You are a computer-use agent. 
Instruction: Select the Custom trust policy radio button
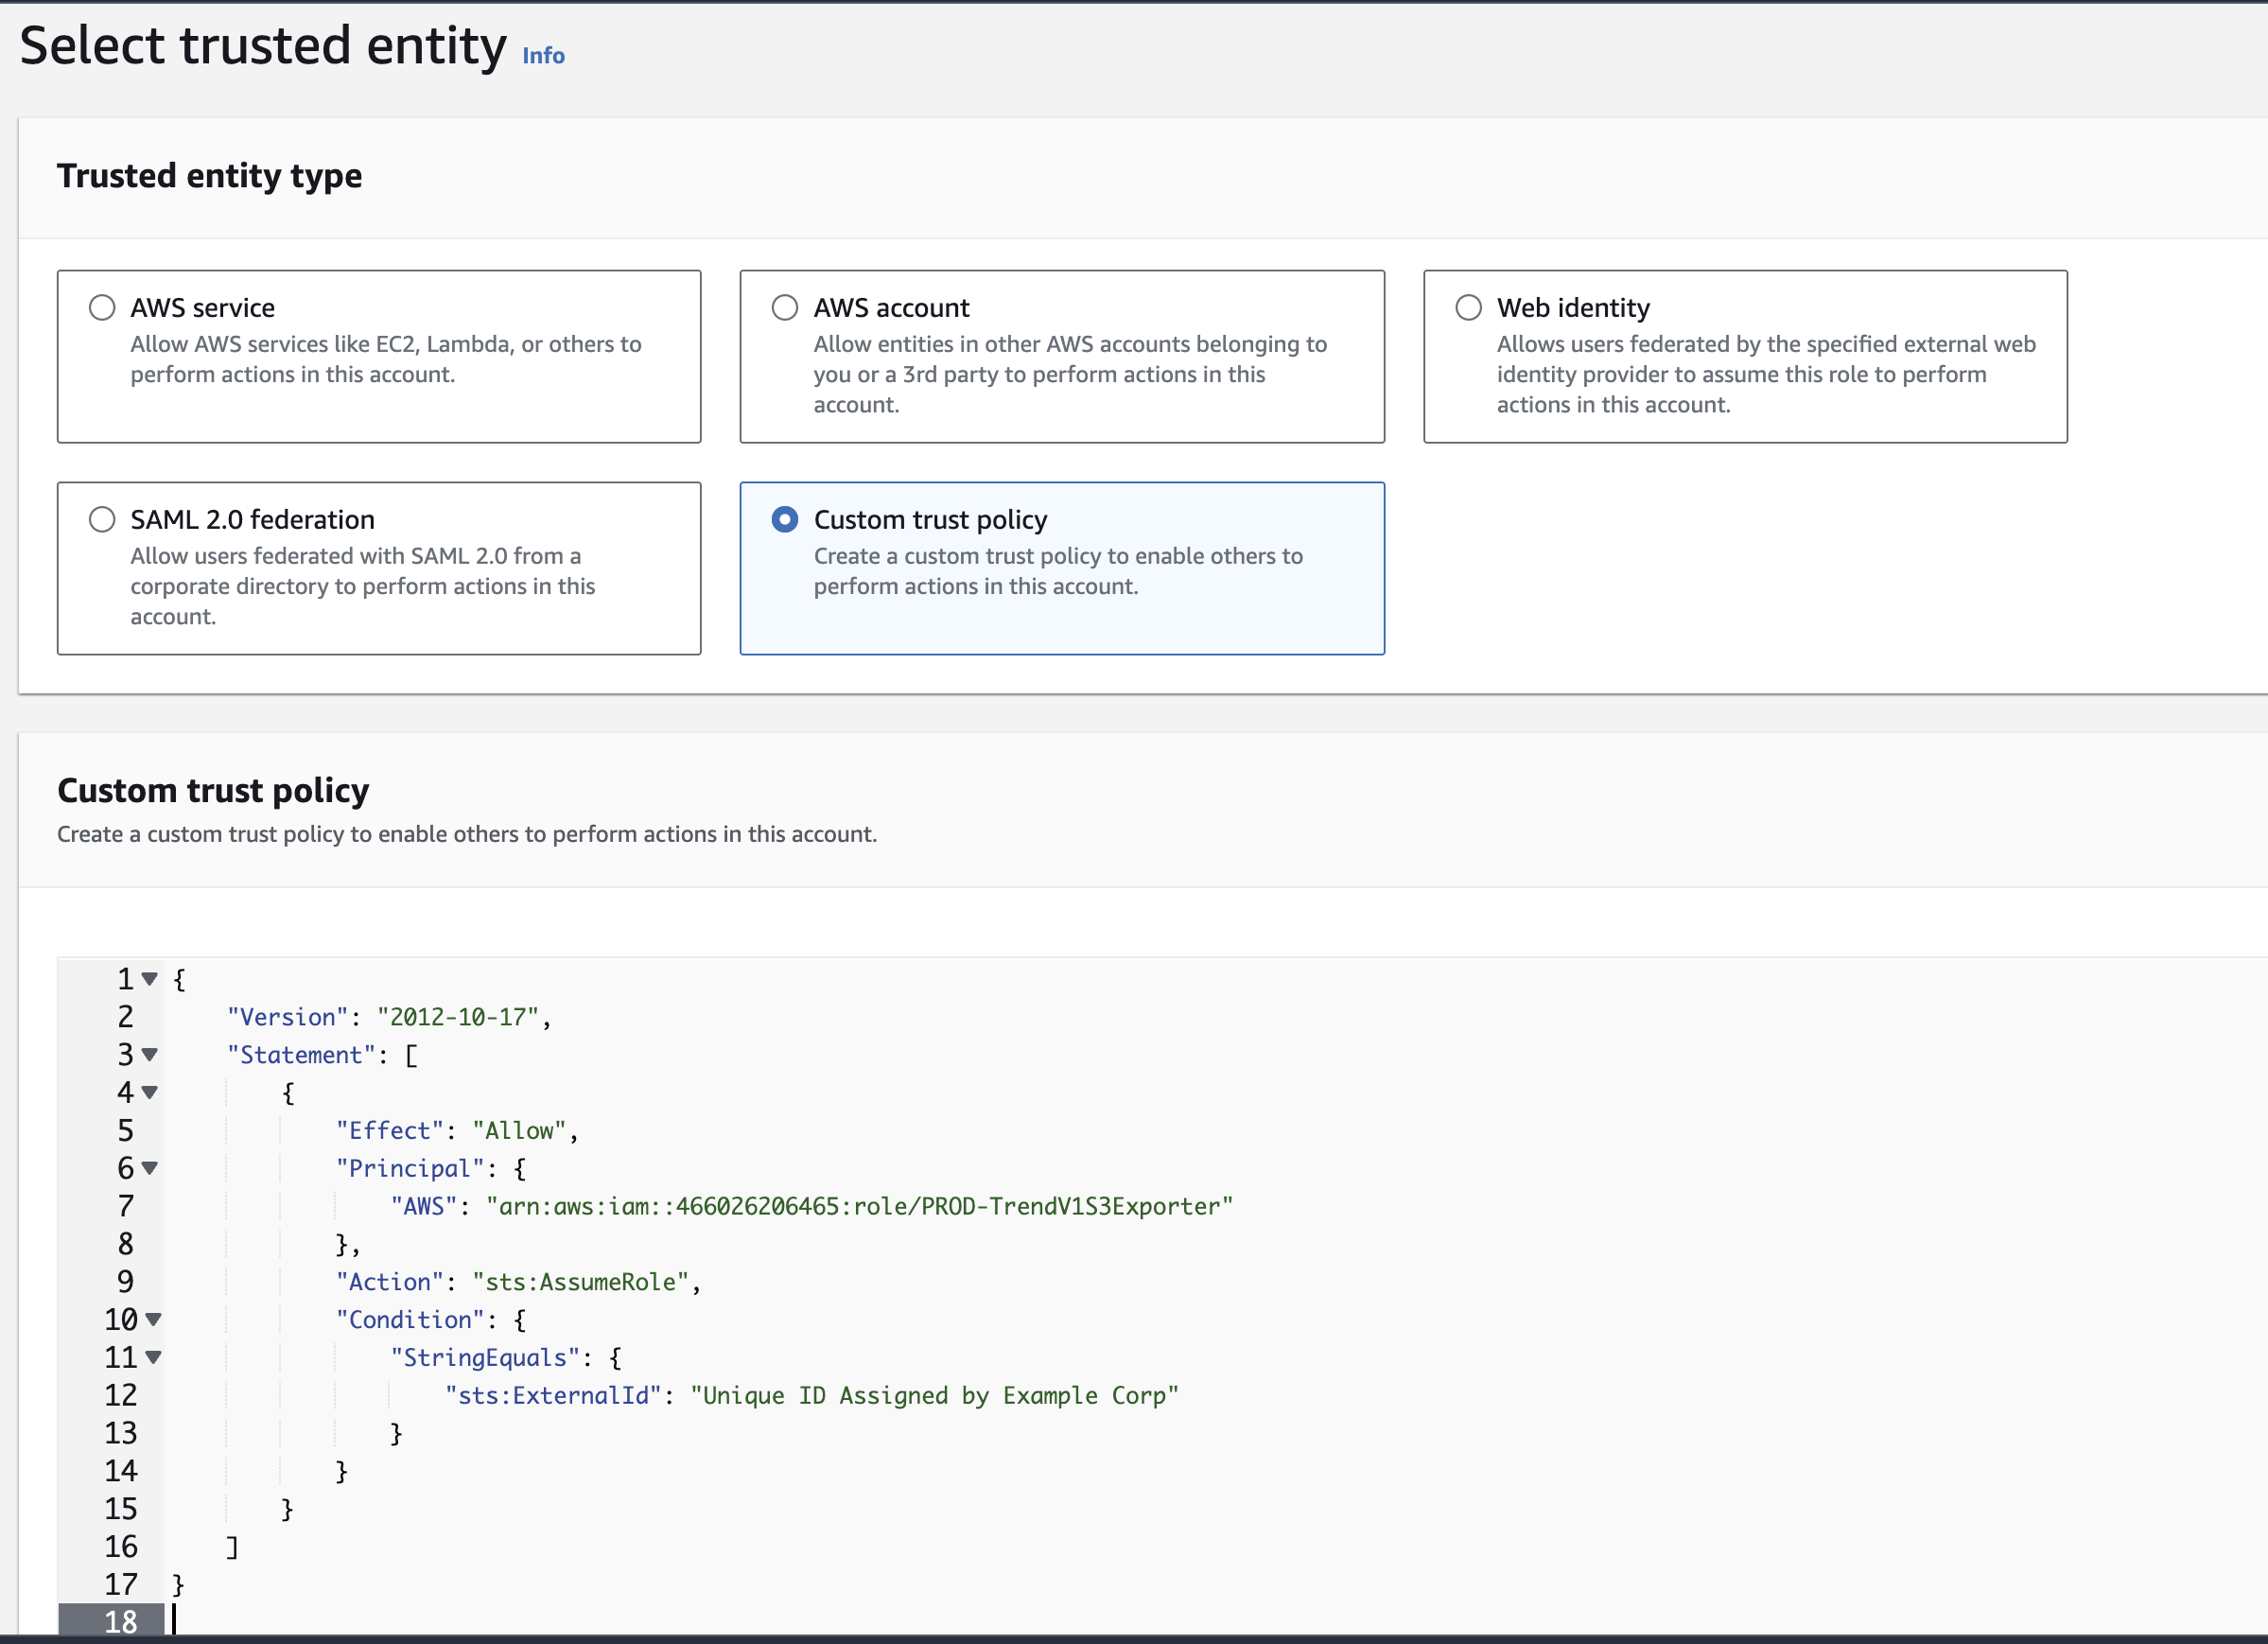pos(785,519)
